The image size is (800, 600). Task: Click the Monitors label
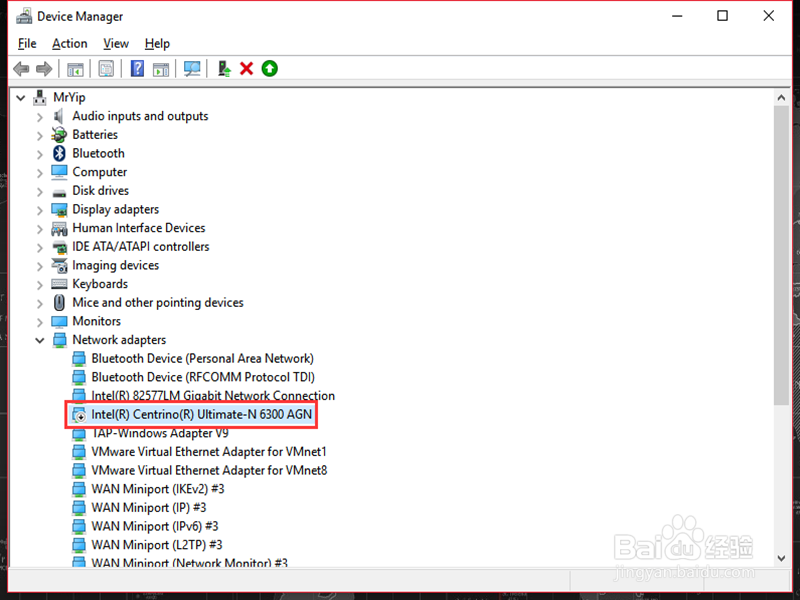point(96,321)
